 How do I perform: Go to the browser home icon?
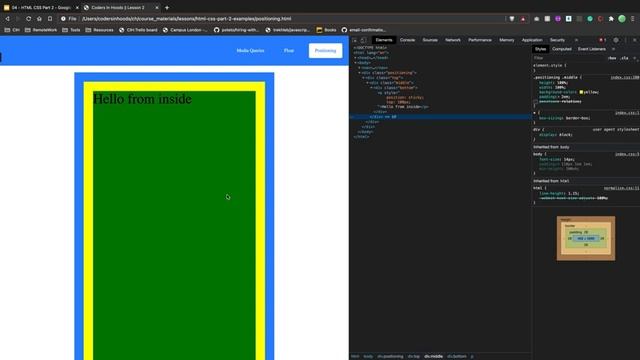(x=39, y=19)
